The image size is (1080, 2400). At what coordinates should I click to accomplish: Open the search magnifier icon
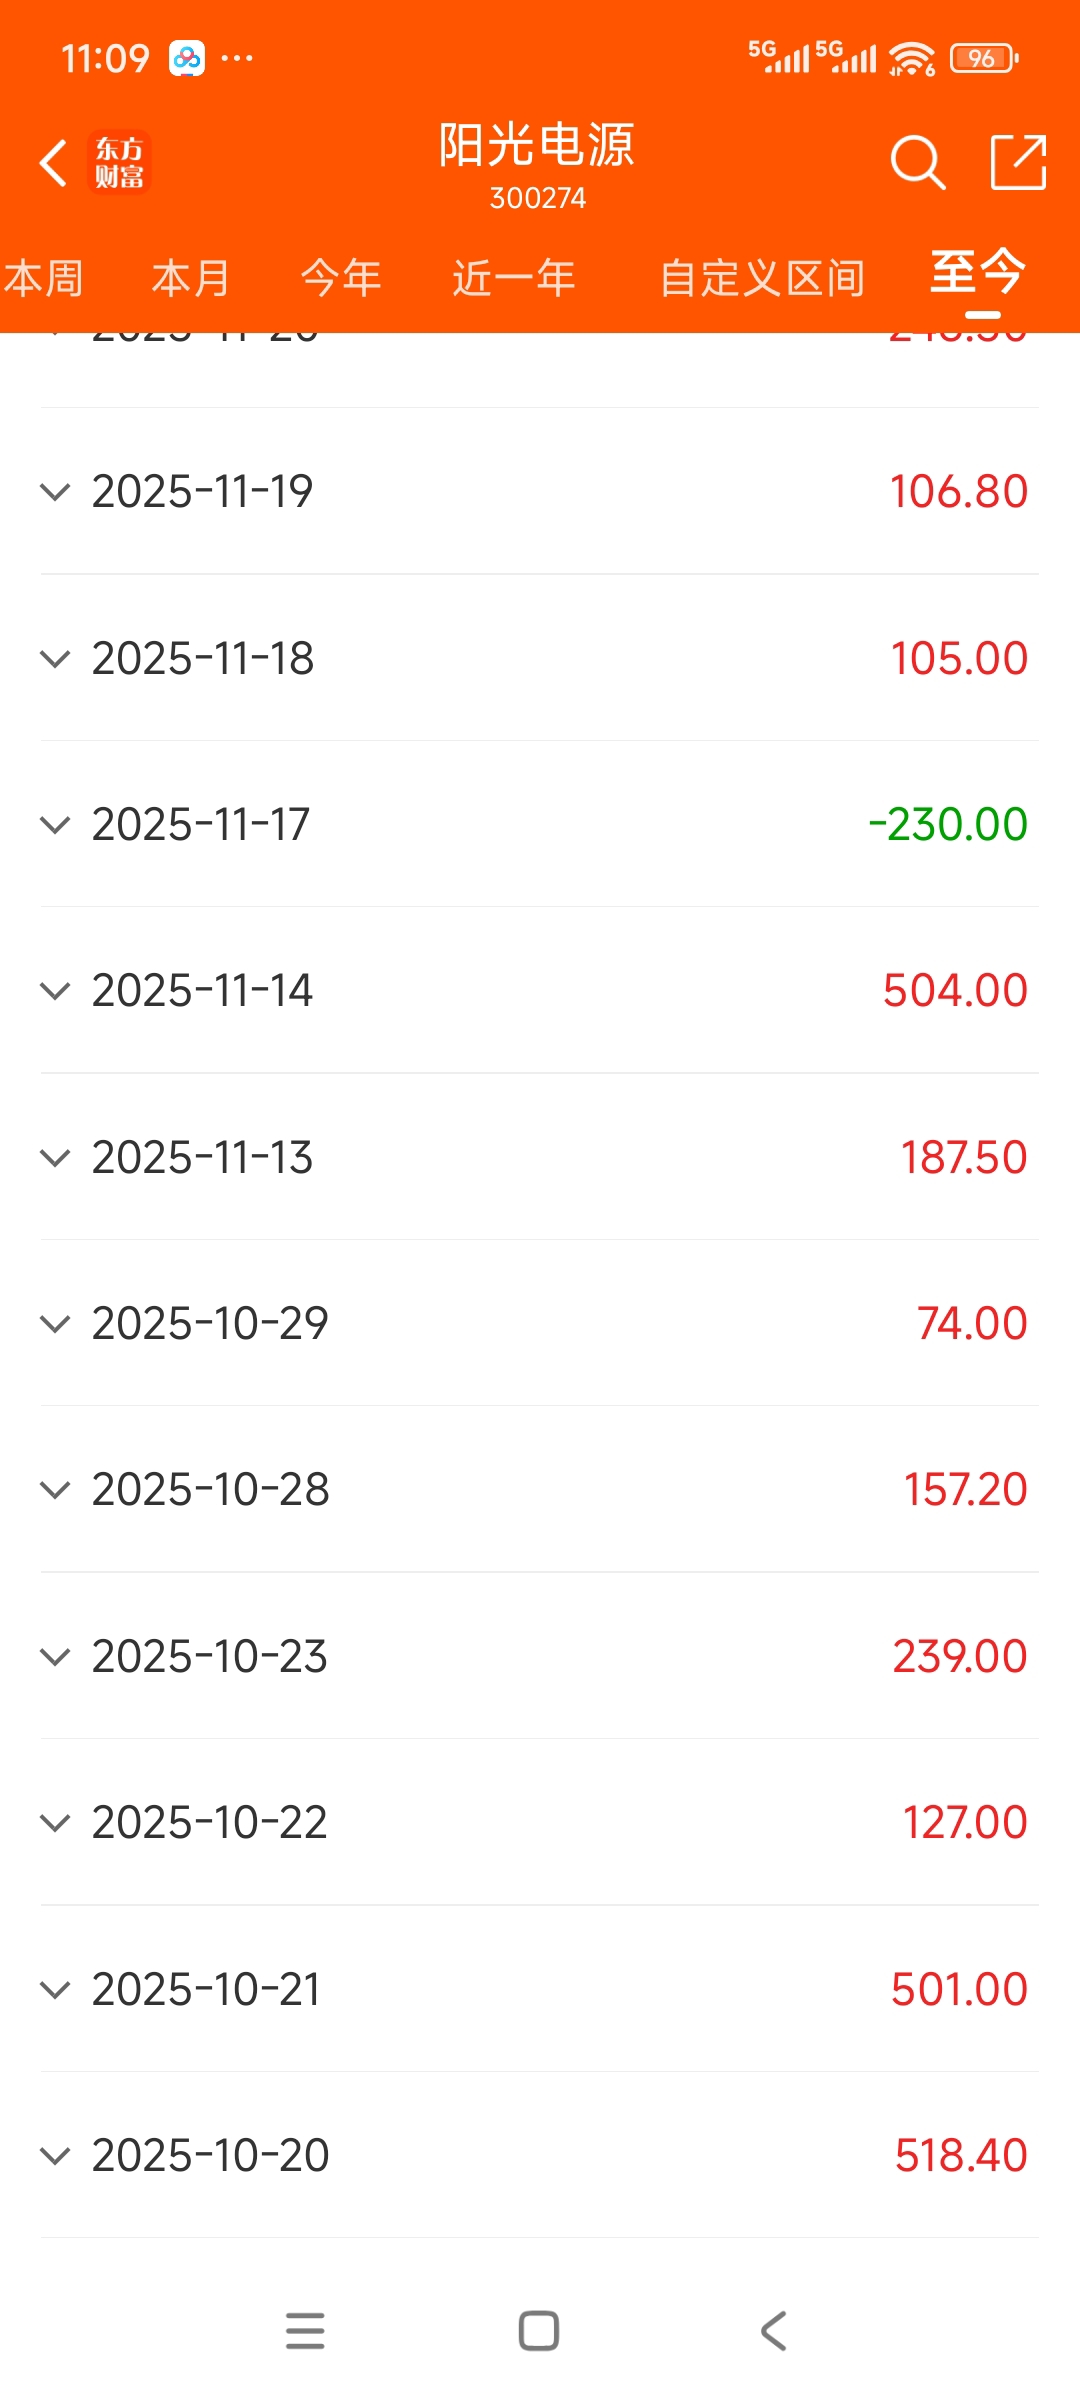click(x=917, y=162)
